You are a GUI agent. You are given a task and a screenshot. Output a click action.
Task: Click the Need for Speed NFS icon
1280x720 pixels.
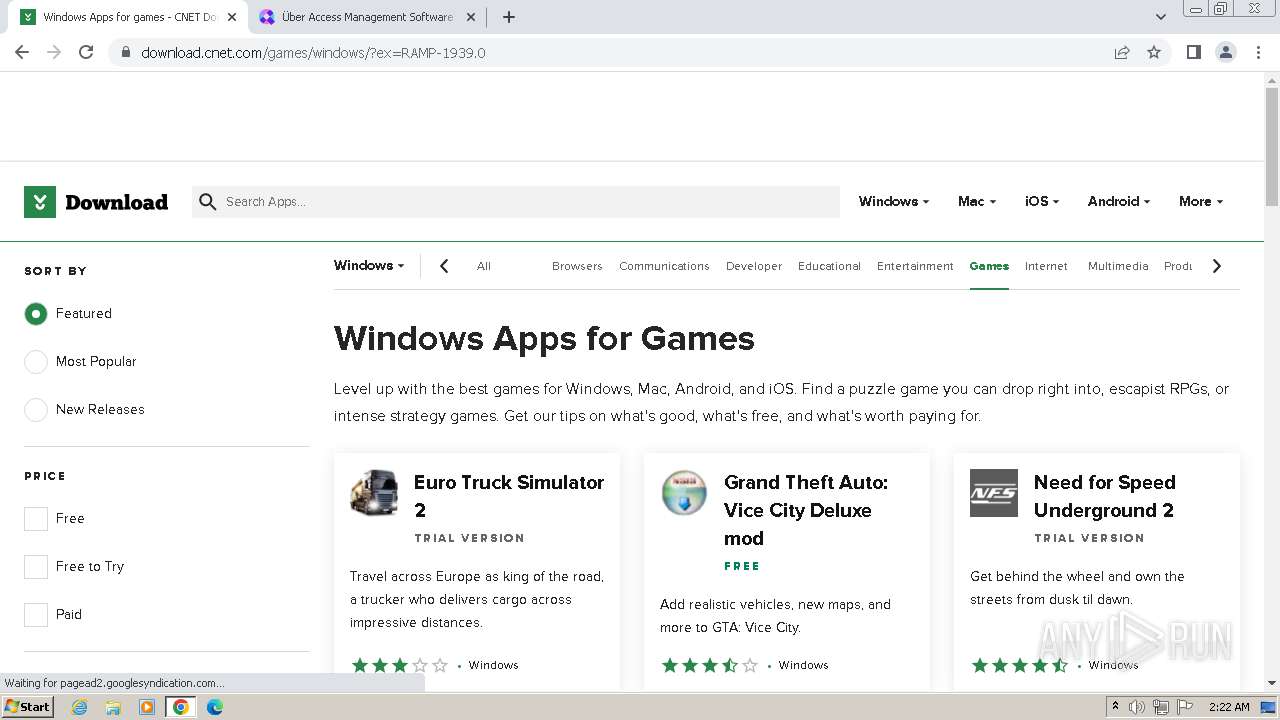[x=994, y=493]
